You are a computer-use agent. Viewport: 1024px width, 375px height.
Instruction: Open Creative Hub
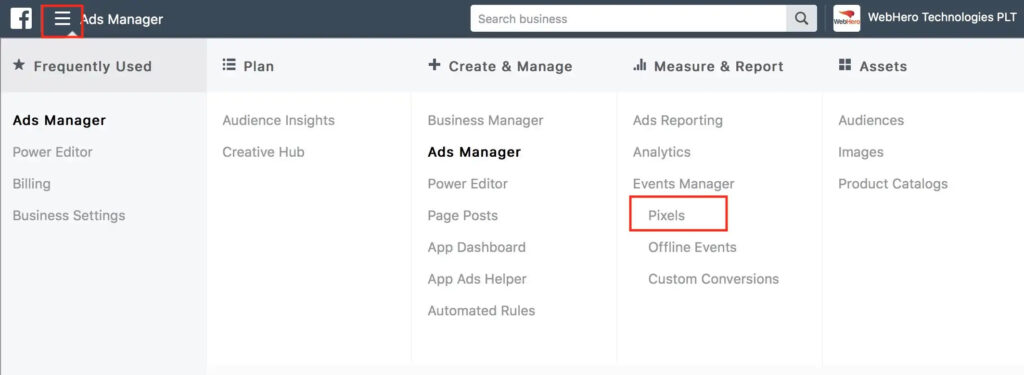[x=263, y=152]
